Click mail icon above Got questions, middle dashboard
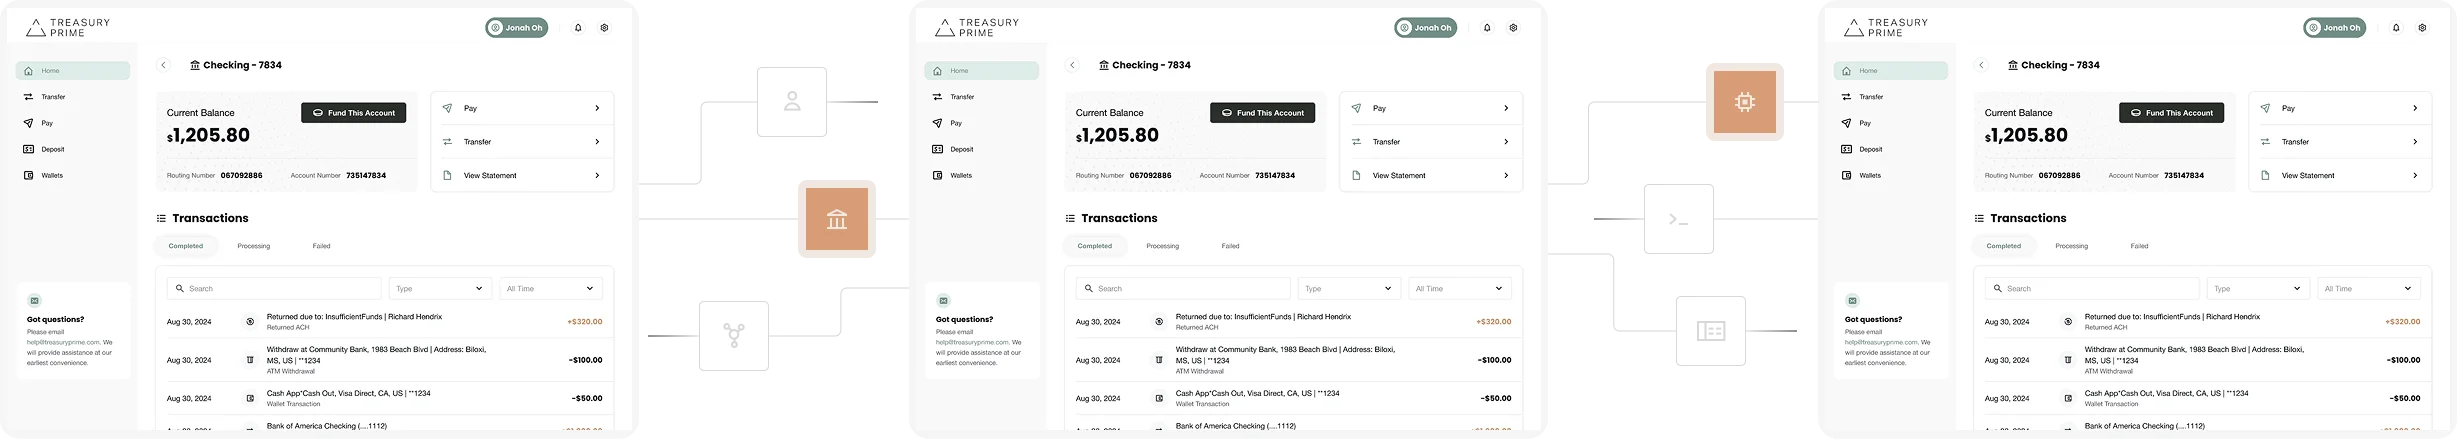The height and width of the screenshot is (439, 2457). pyautogui.click(x=944, y=300)
